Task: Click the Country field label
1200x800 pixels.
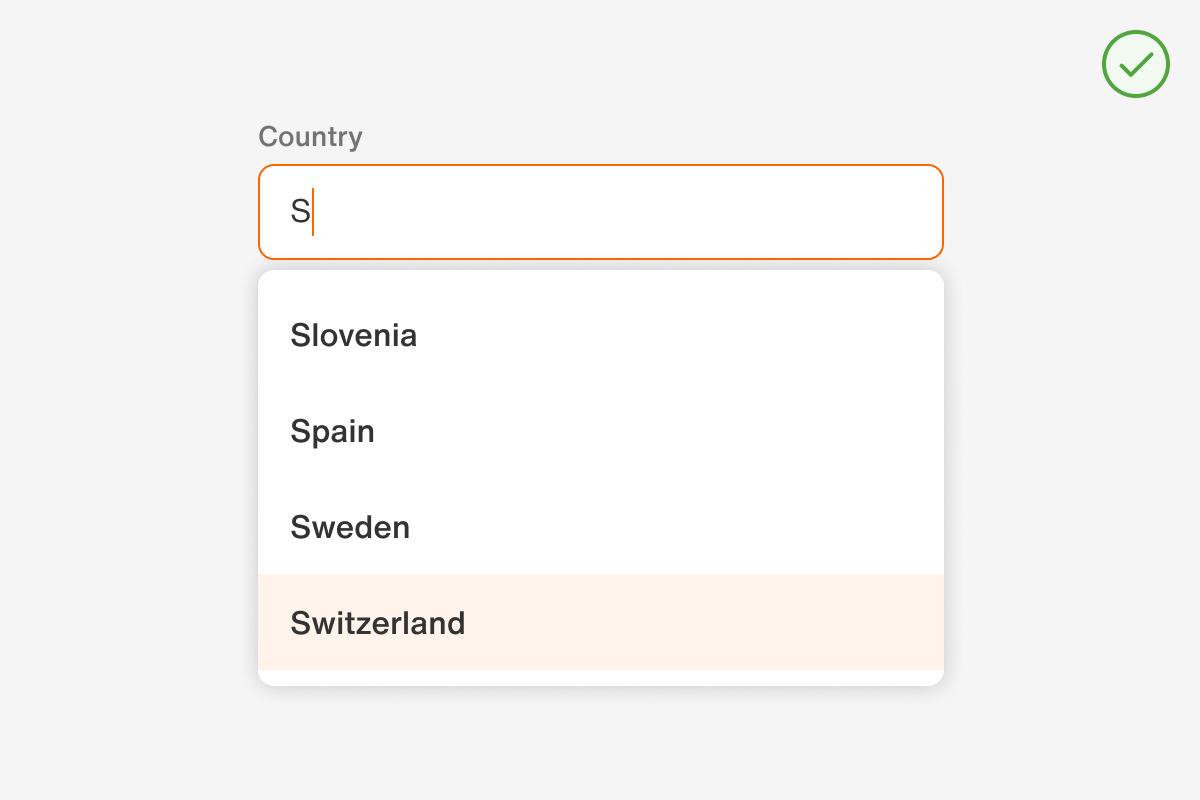Action: (310, 137)
